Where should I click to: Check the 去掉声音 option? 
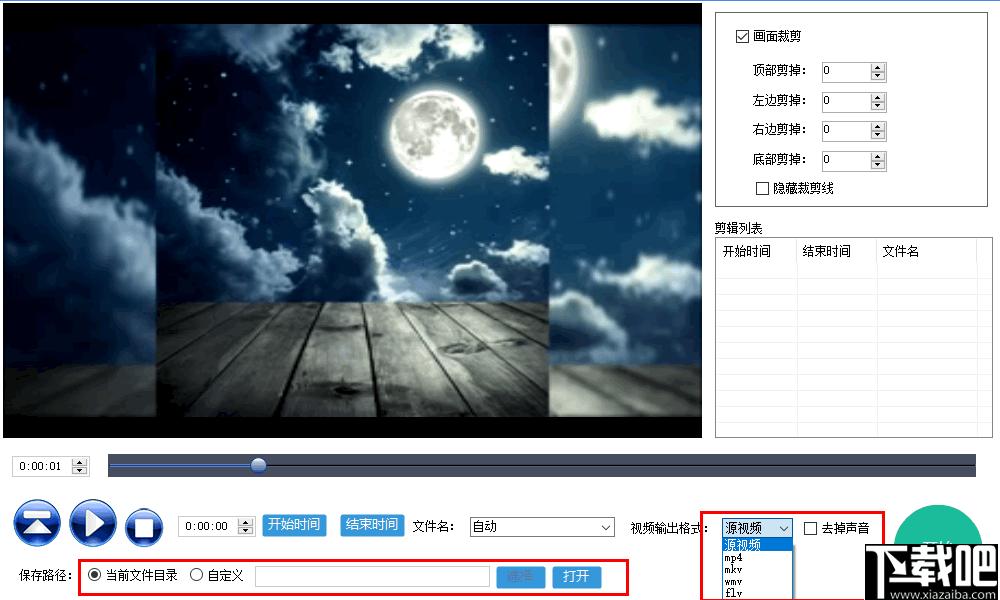[810, 528]
